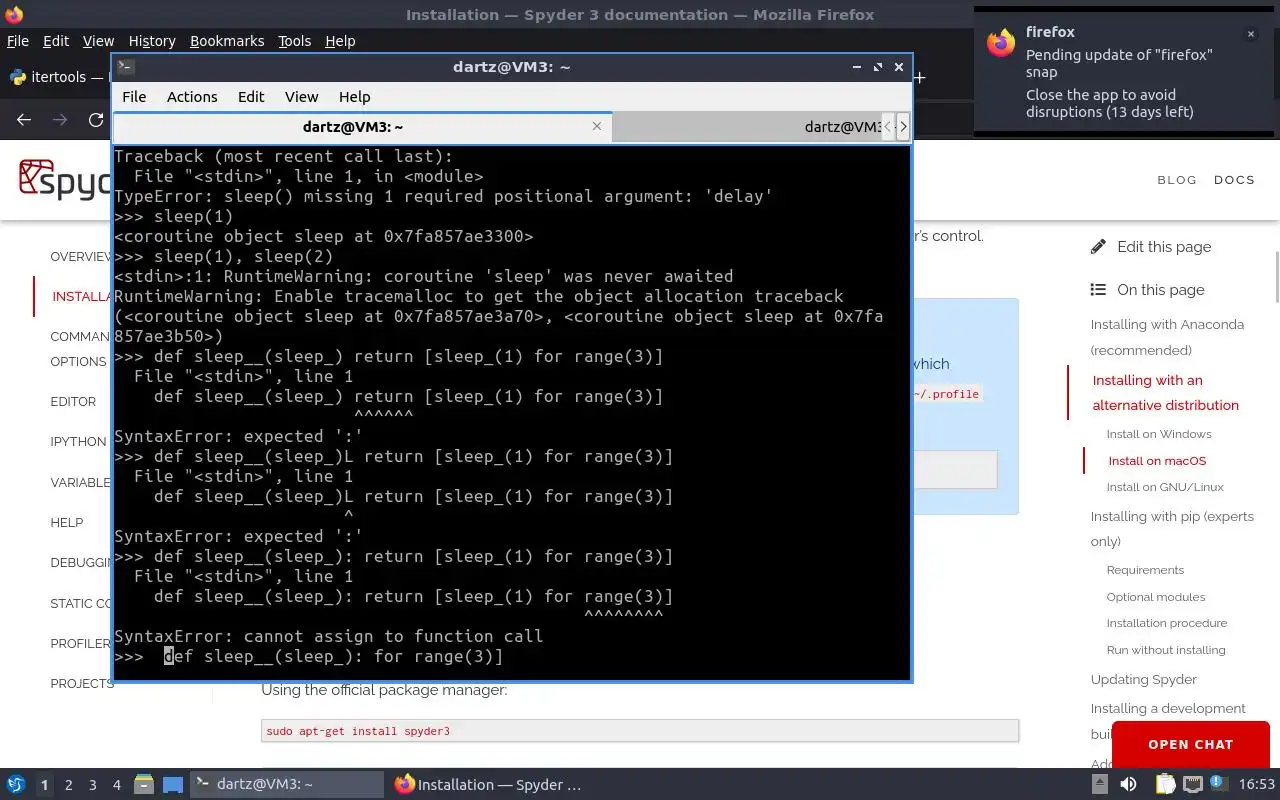Go to Updating Spyder section
The height and width of the screenshot is (800, 1280).
click(1144, 679)
